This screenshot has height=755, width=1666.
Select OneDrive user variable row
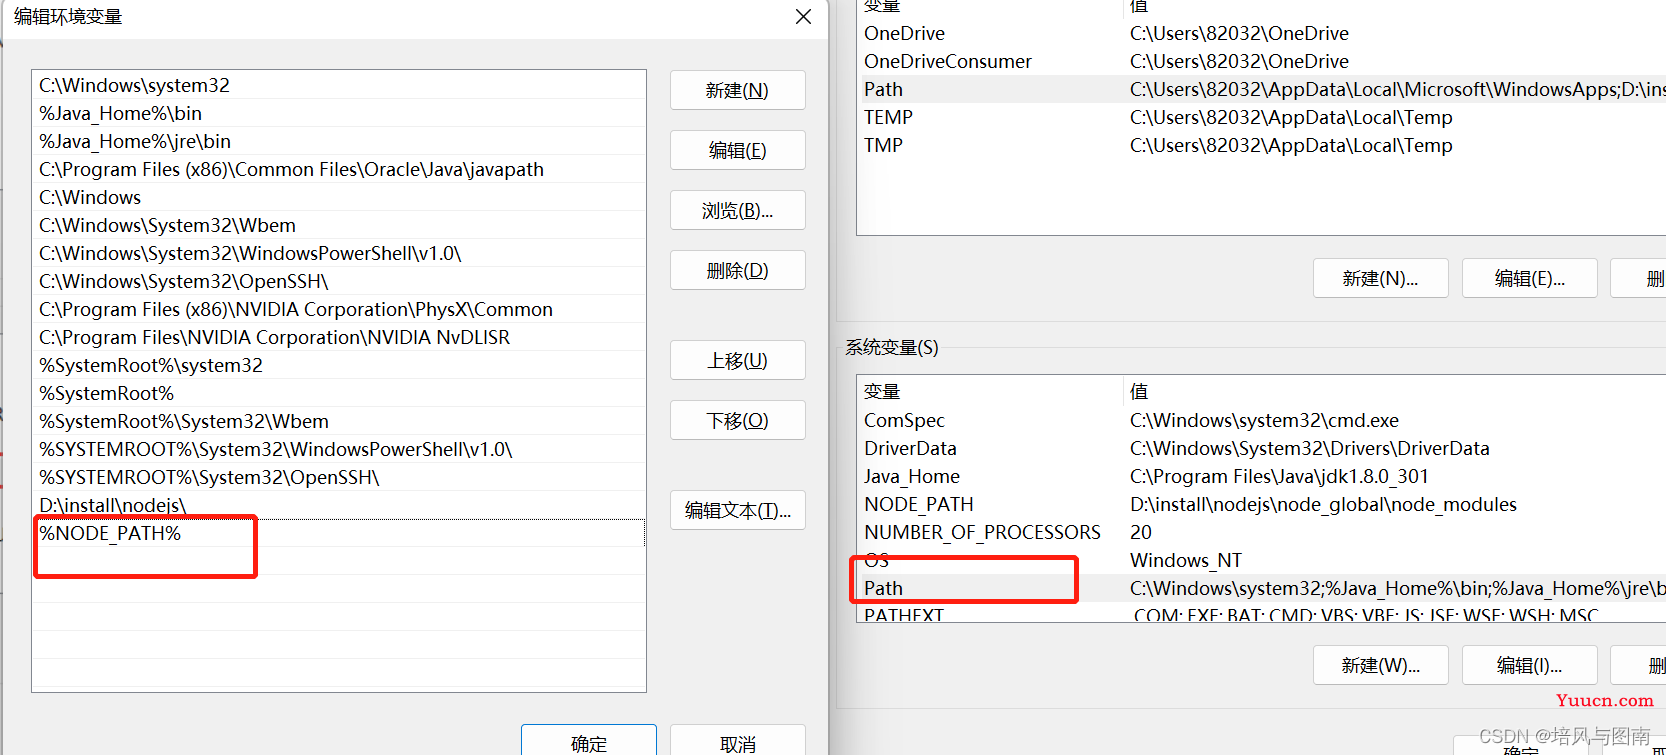click(1261, 33)
